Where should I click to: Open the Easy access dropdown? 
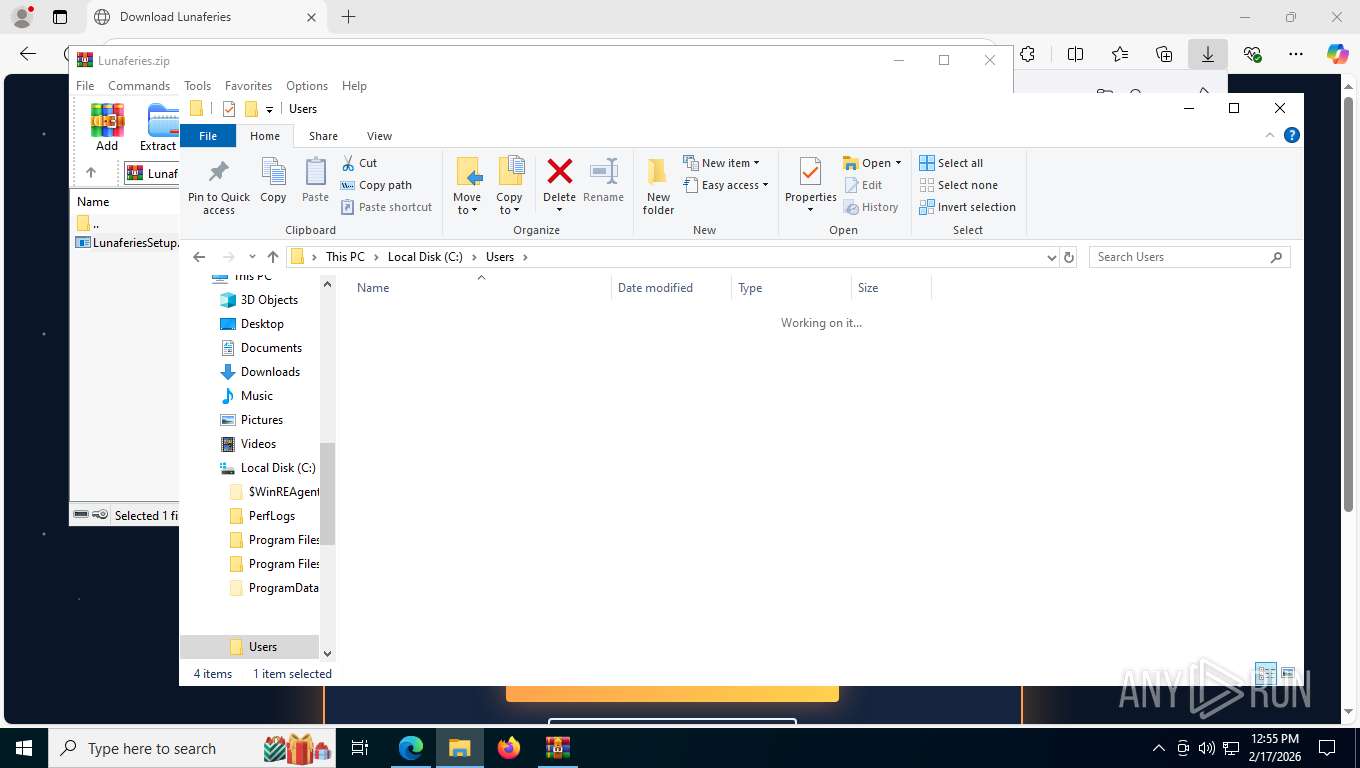pos(726,185)
